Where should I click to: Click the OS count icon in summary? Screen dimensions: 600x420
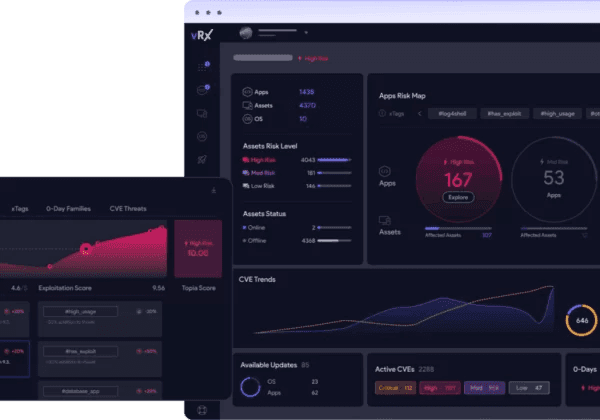click(247, 119)
